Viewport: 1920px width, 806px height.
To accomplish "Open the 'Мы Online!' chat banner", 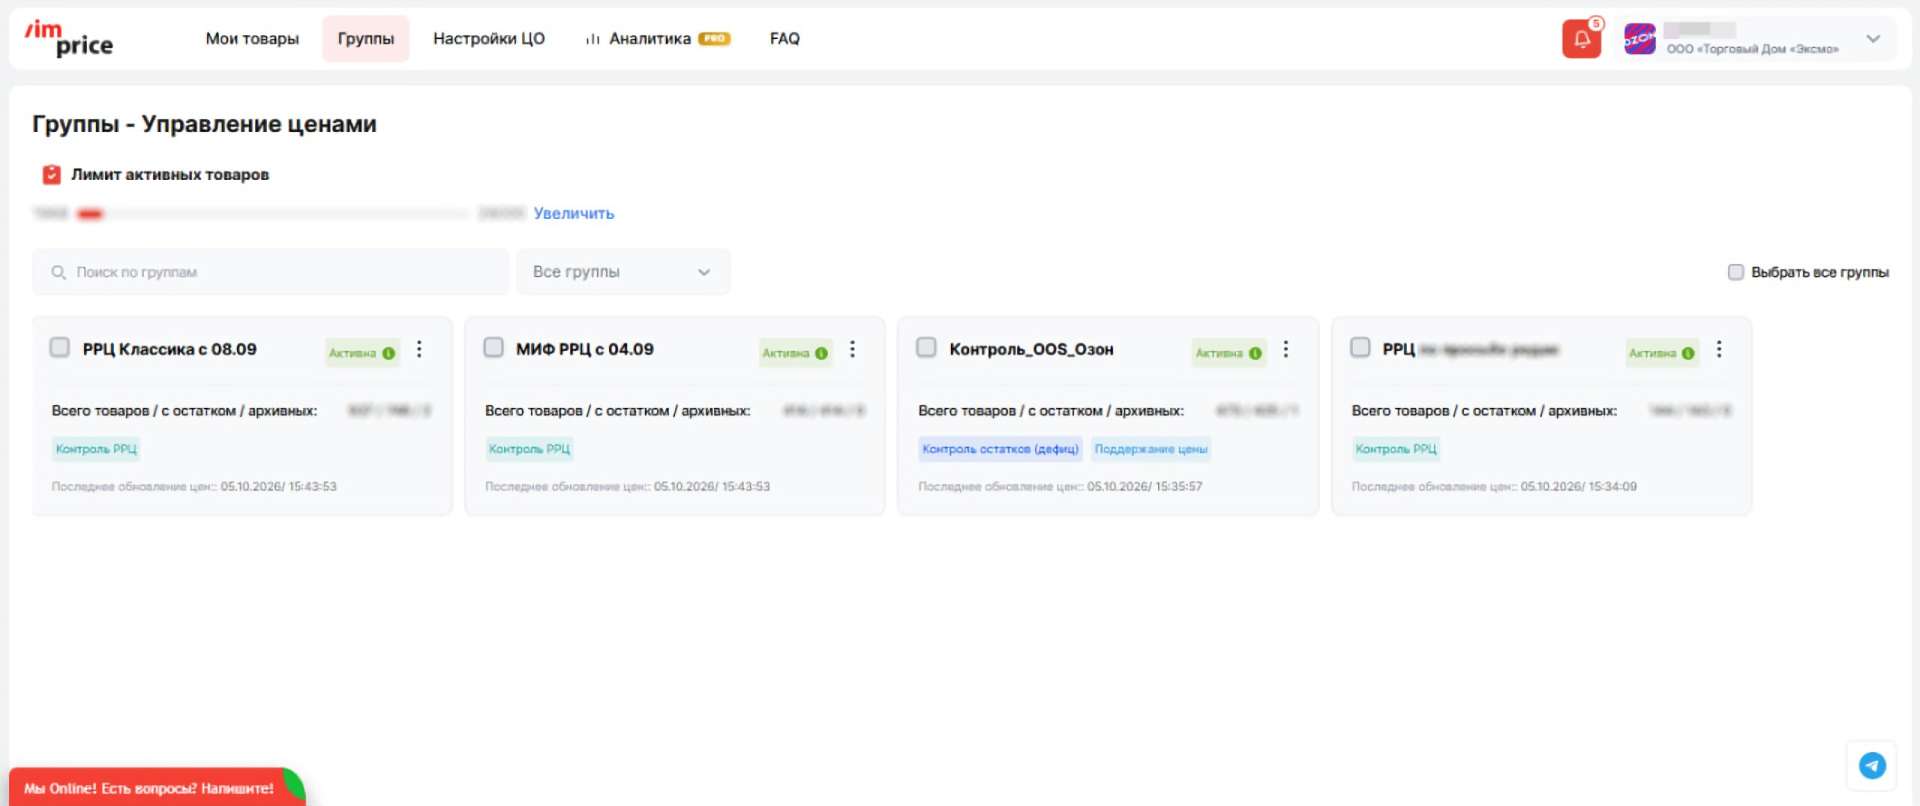I will coord(155,787).
